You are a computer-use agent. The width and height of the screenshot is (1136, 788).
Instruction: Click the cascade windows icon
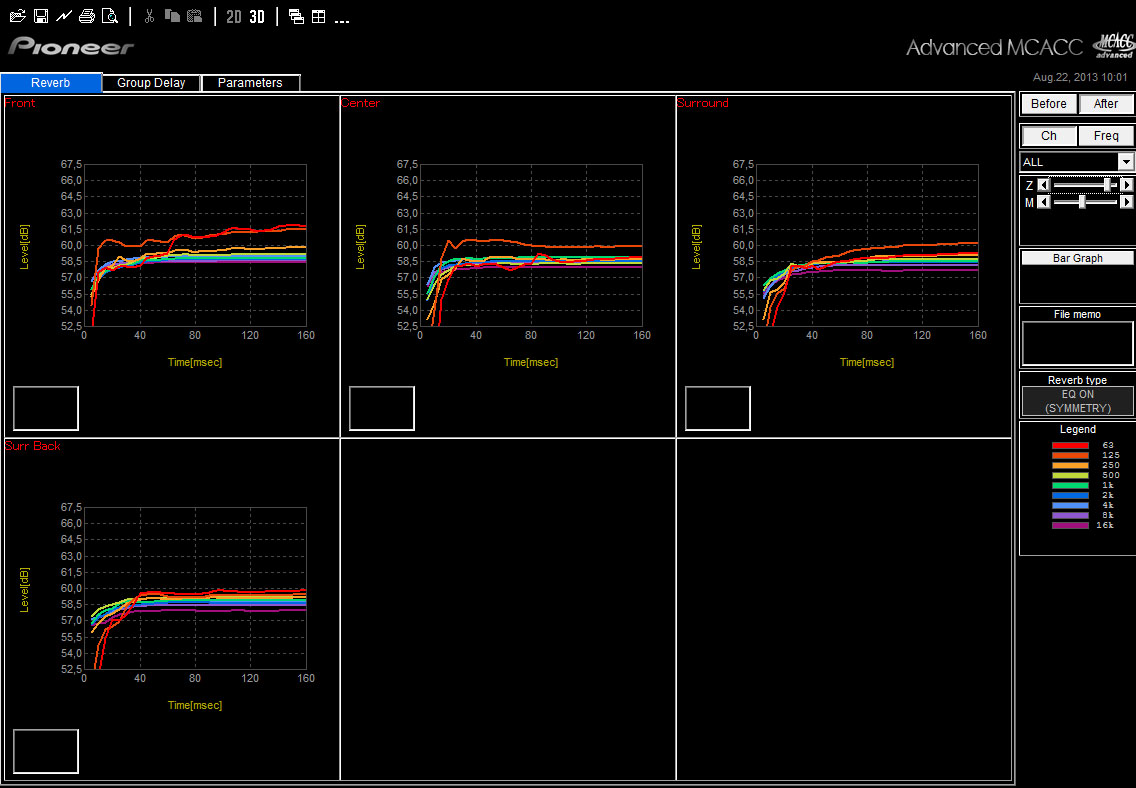coord(296,16)
